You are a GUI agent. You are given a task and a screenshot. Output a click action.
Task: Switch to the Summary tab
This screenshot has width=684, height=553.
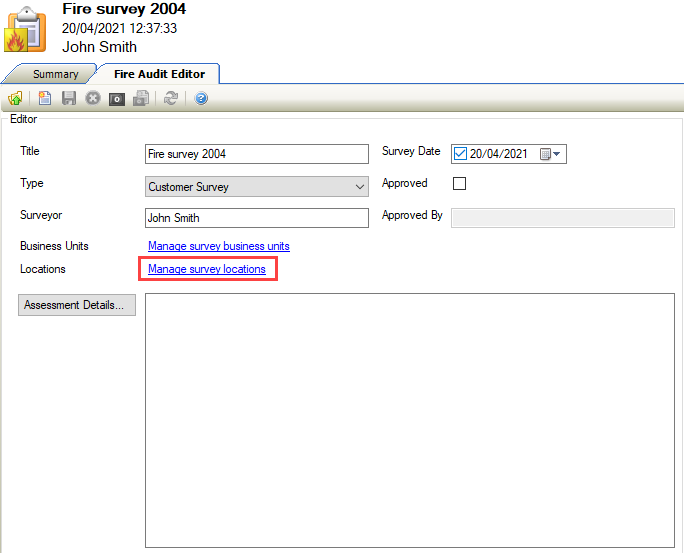click(x=55, y=74)
